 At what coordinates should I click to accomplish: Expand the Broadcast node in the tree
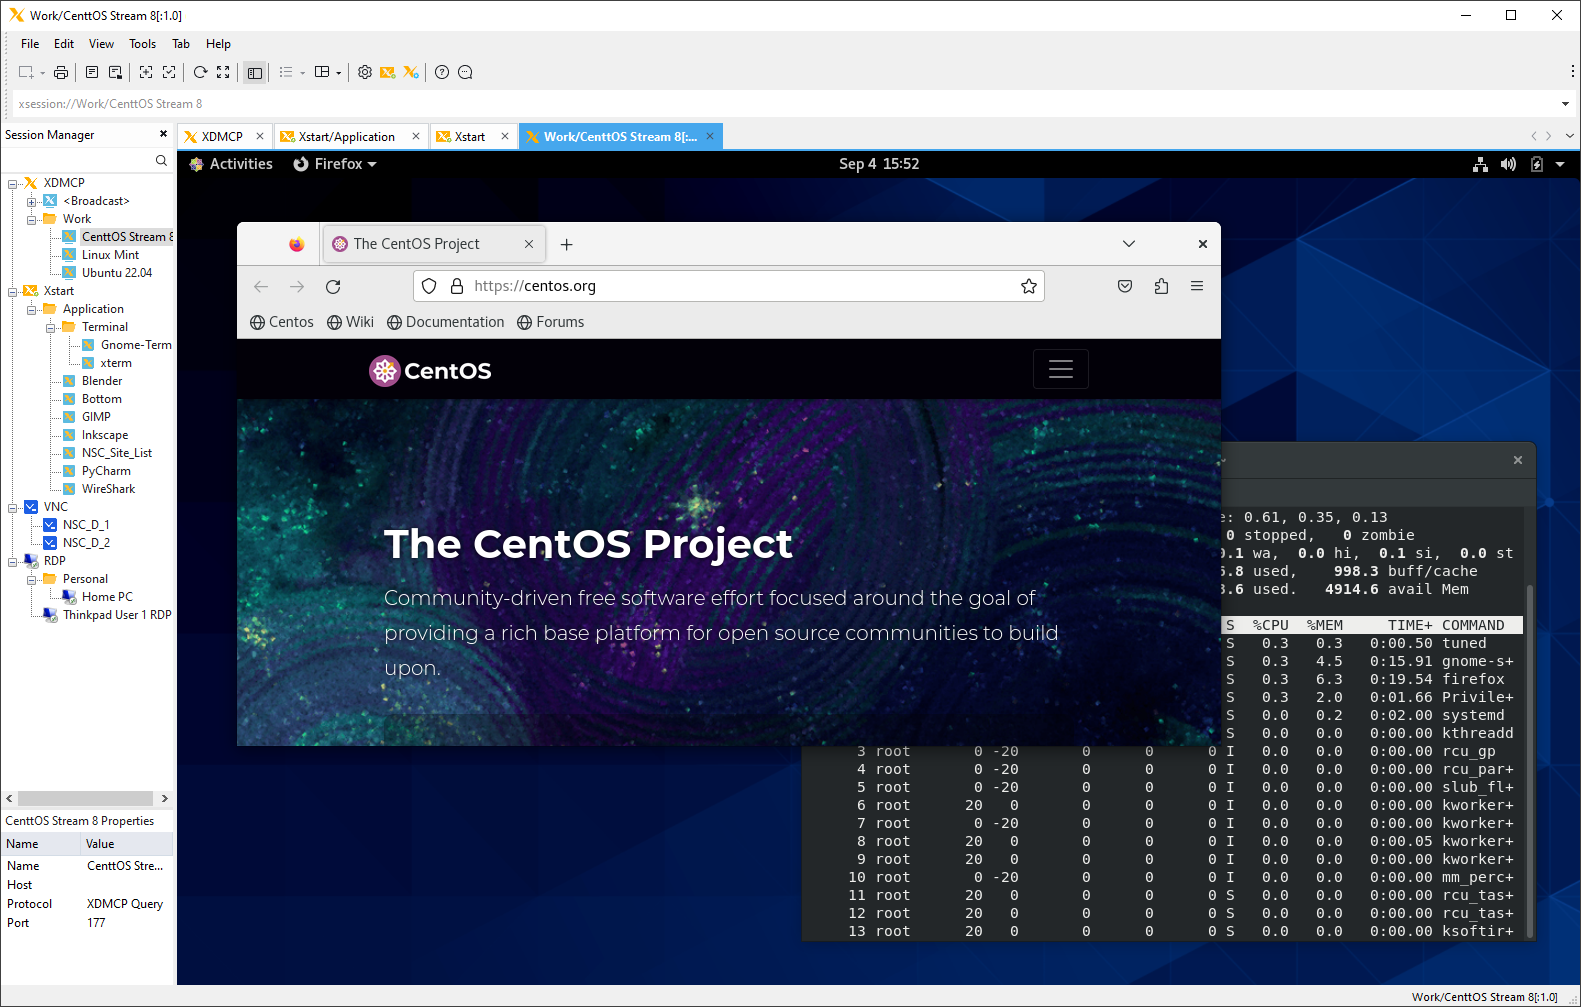[x=31, y=201]
